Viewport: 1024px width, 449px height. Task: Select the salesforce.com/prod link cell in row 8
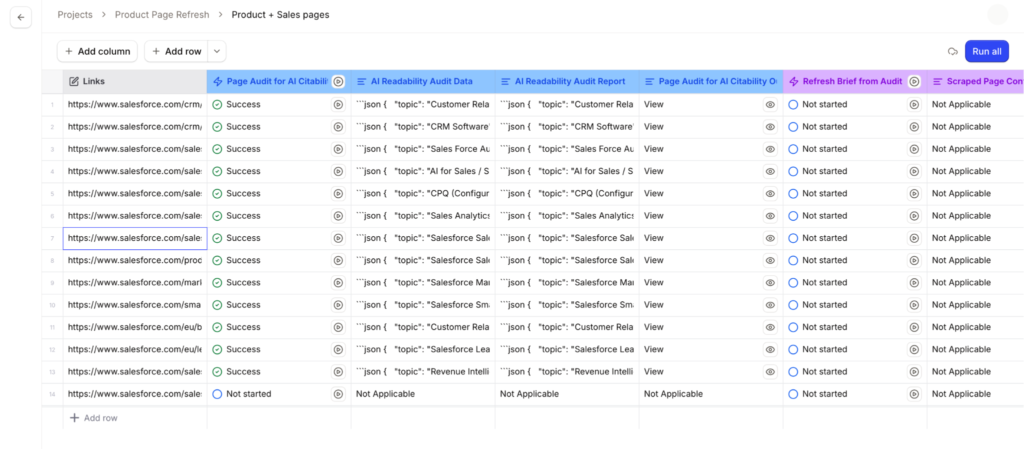click(135, 260)
